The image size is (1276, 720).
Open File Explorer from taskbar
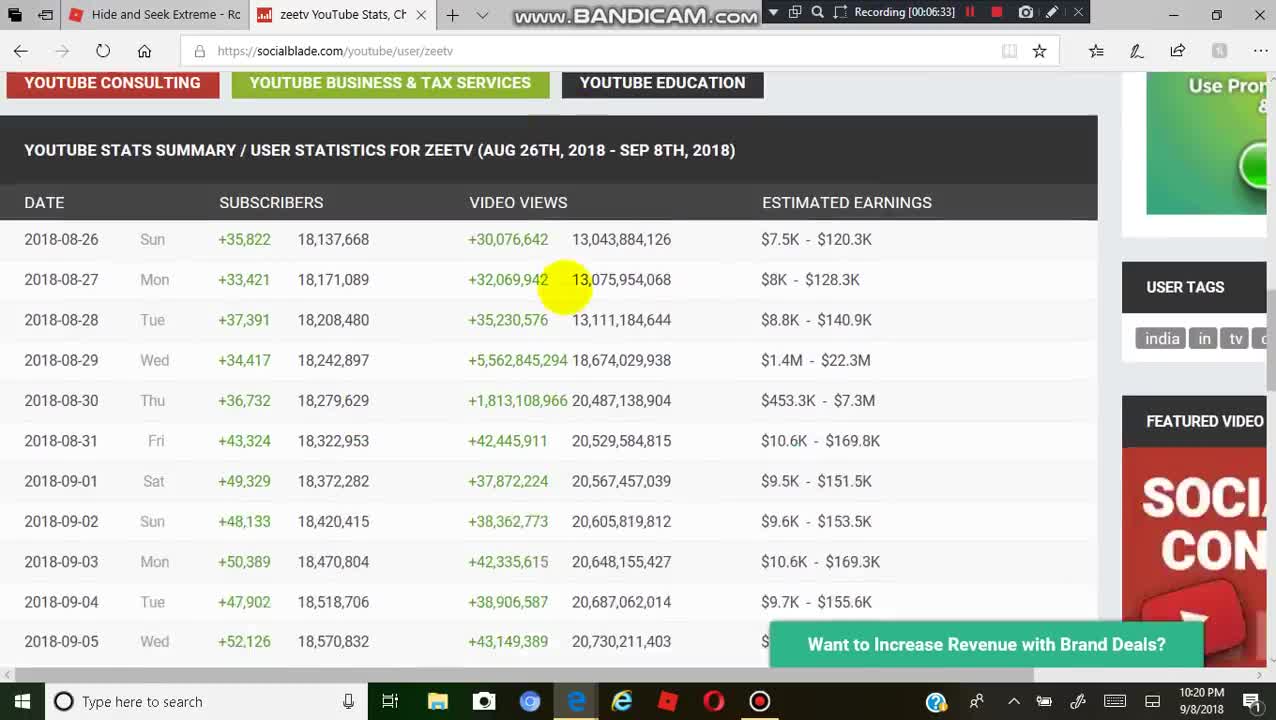(x=438, y=701)
